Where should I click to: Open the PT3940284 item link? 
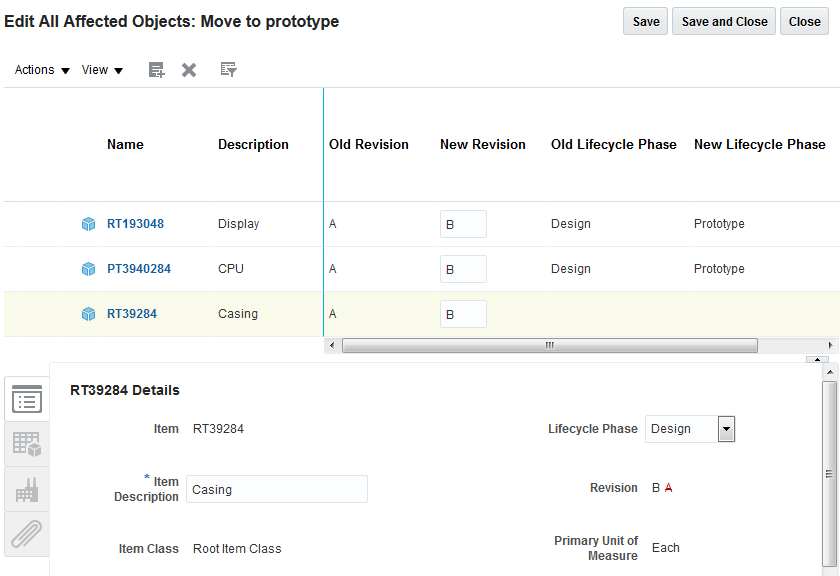point(139,269)
